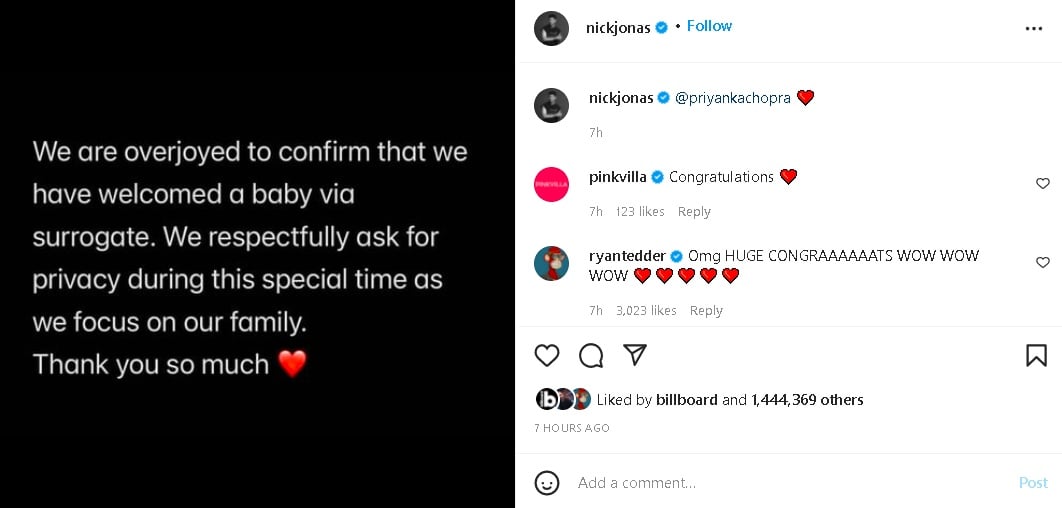Open ryantedder's profile avatar
Screen dimensions: 1062x508
click(x=551, y=263)
